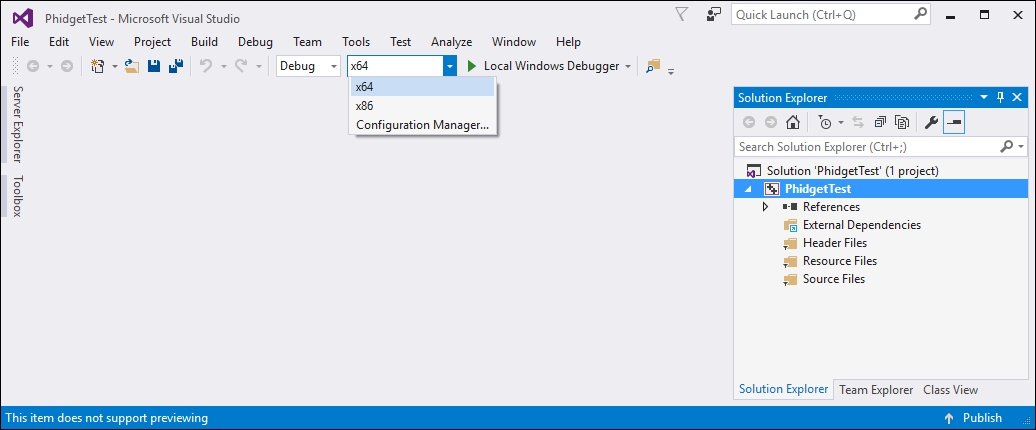Screen dimensions: 1036x430
Task: Toggle auto-hide pin on Solution Explorer
Action: 1000,98
